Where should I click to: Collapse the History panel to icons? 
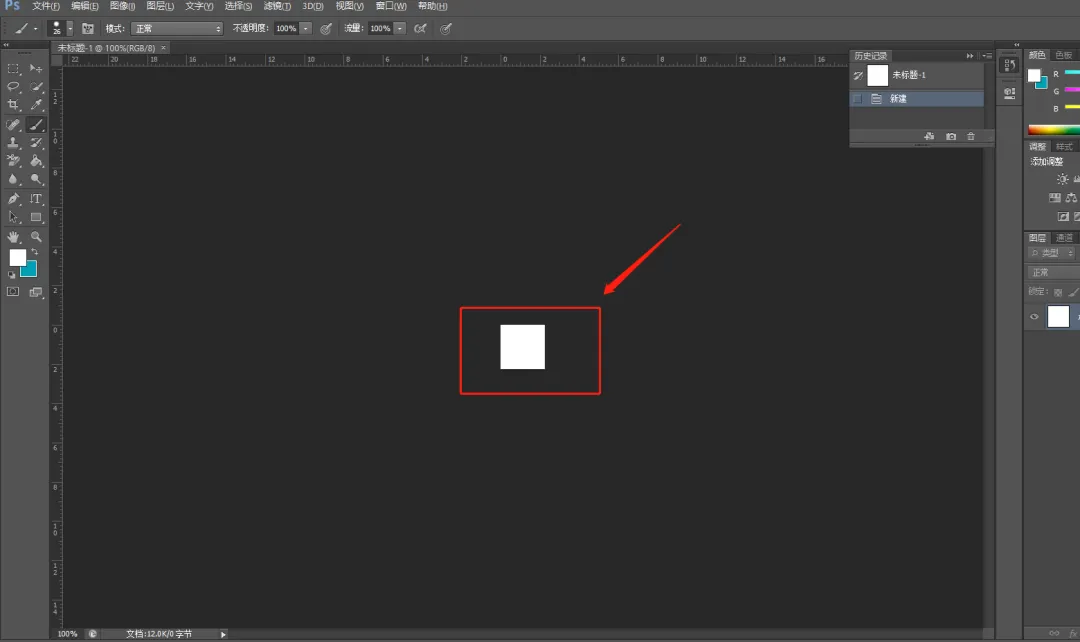tap(970, 56)
